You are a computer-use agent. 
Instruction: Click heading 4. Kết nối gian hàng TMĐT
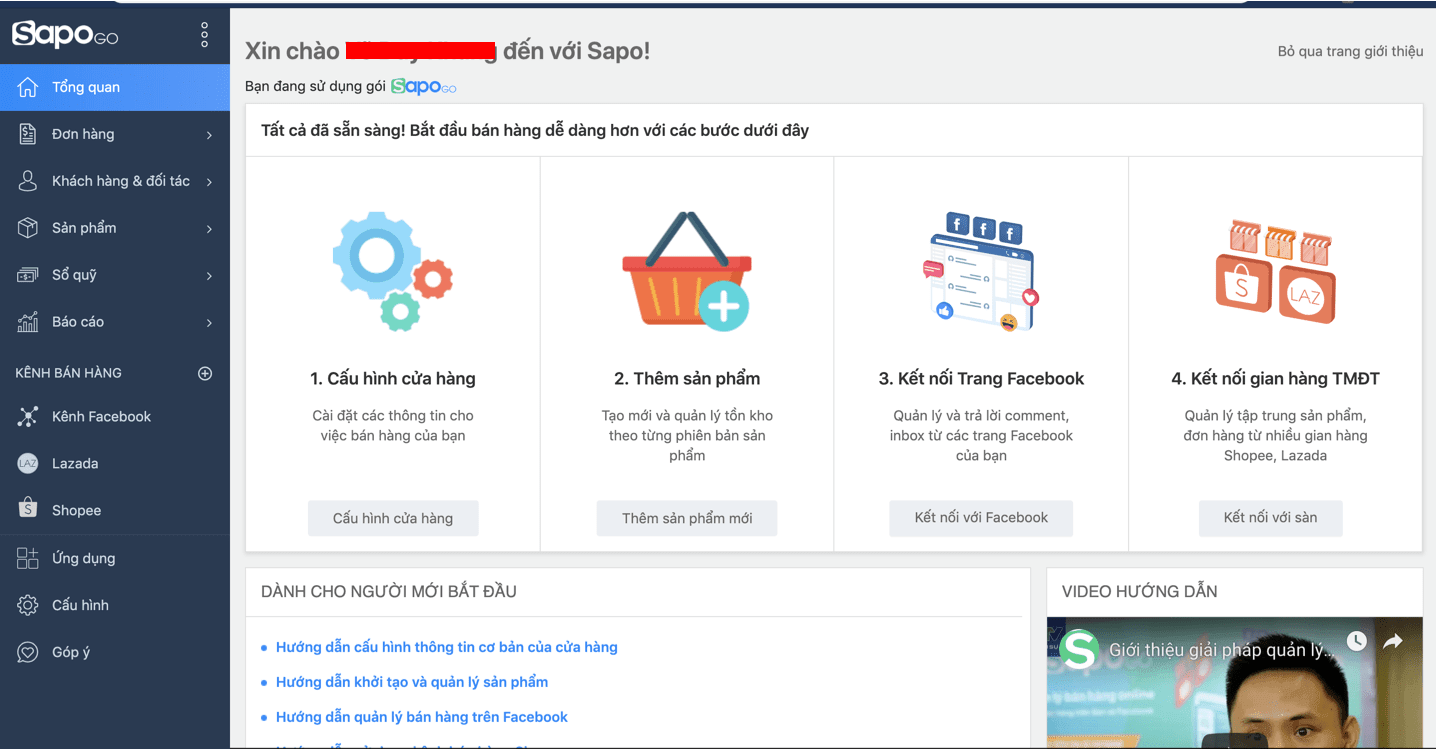point(1275,379)
